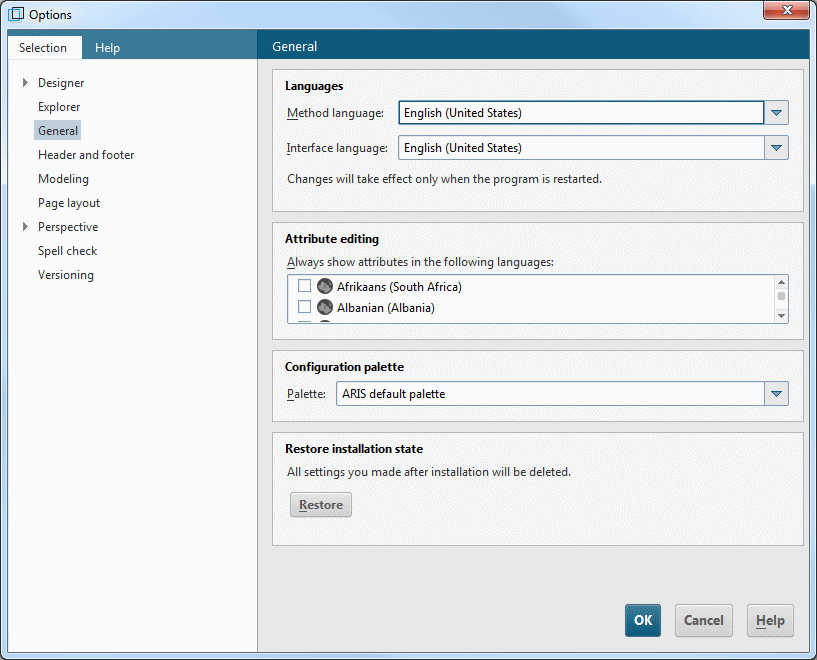Open the Palette dropdown arrow
This screenshot has height=660, width=817.
(x=776, y=394)
